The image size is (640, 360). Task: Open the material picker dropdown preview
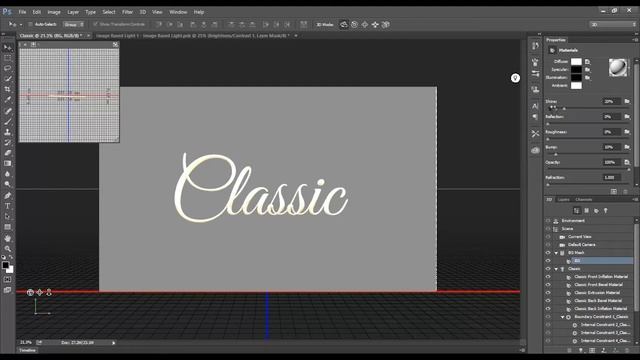click(x=619, y=67)
